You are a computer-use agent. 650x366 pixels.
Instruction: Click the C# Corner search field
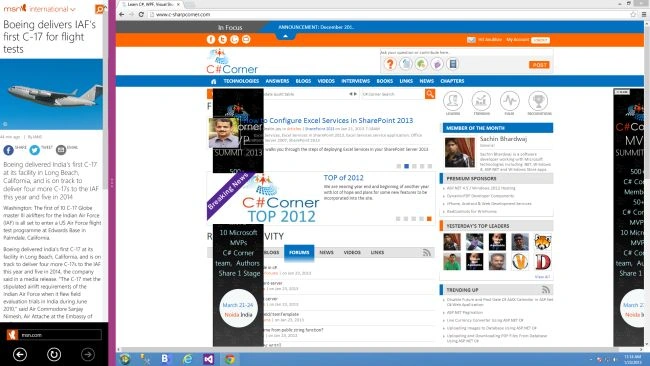[x=392, y=94]
